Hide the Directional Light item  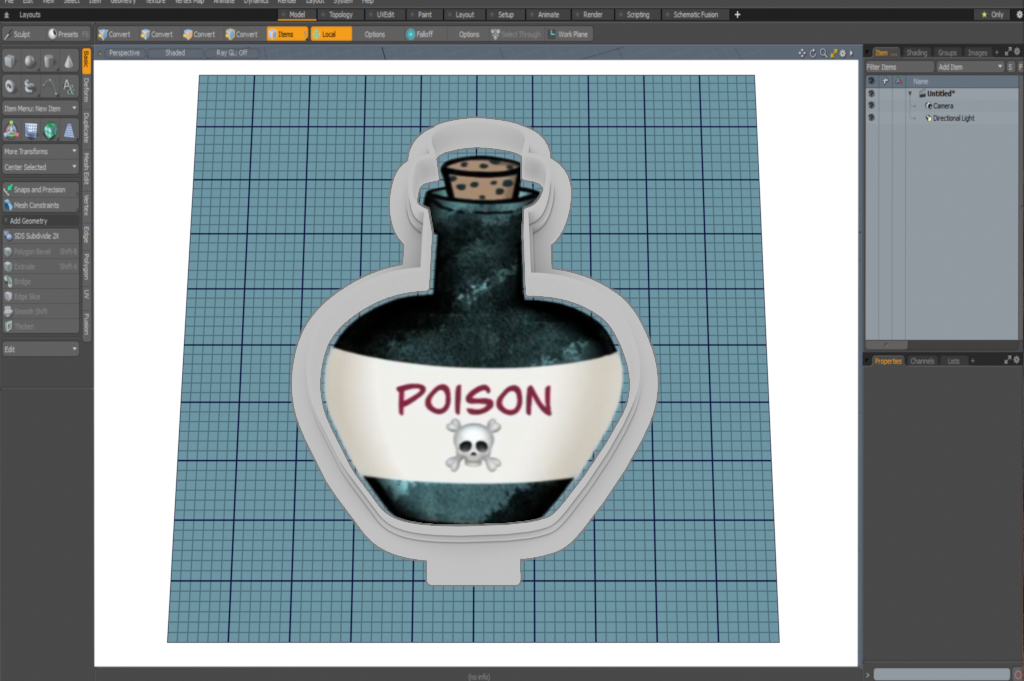[871, 118]
